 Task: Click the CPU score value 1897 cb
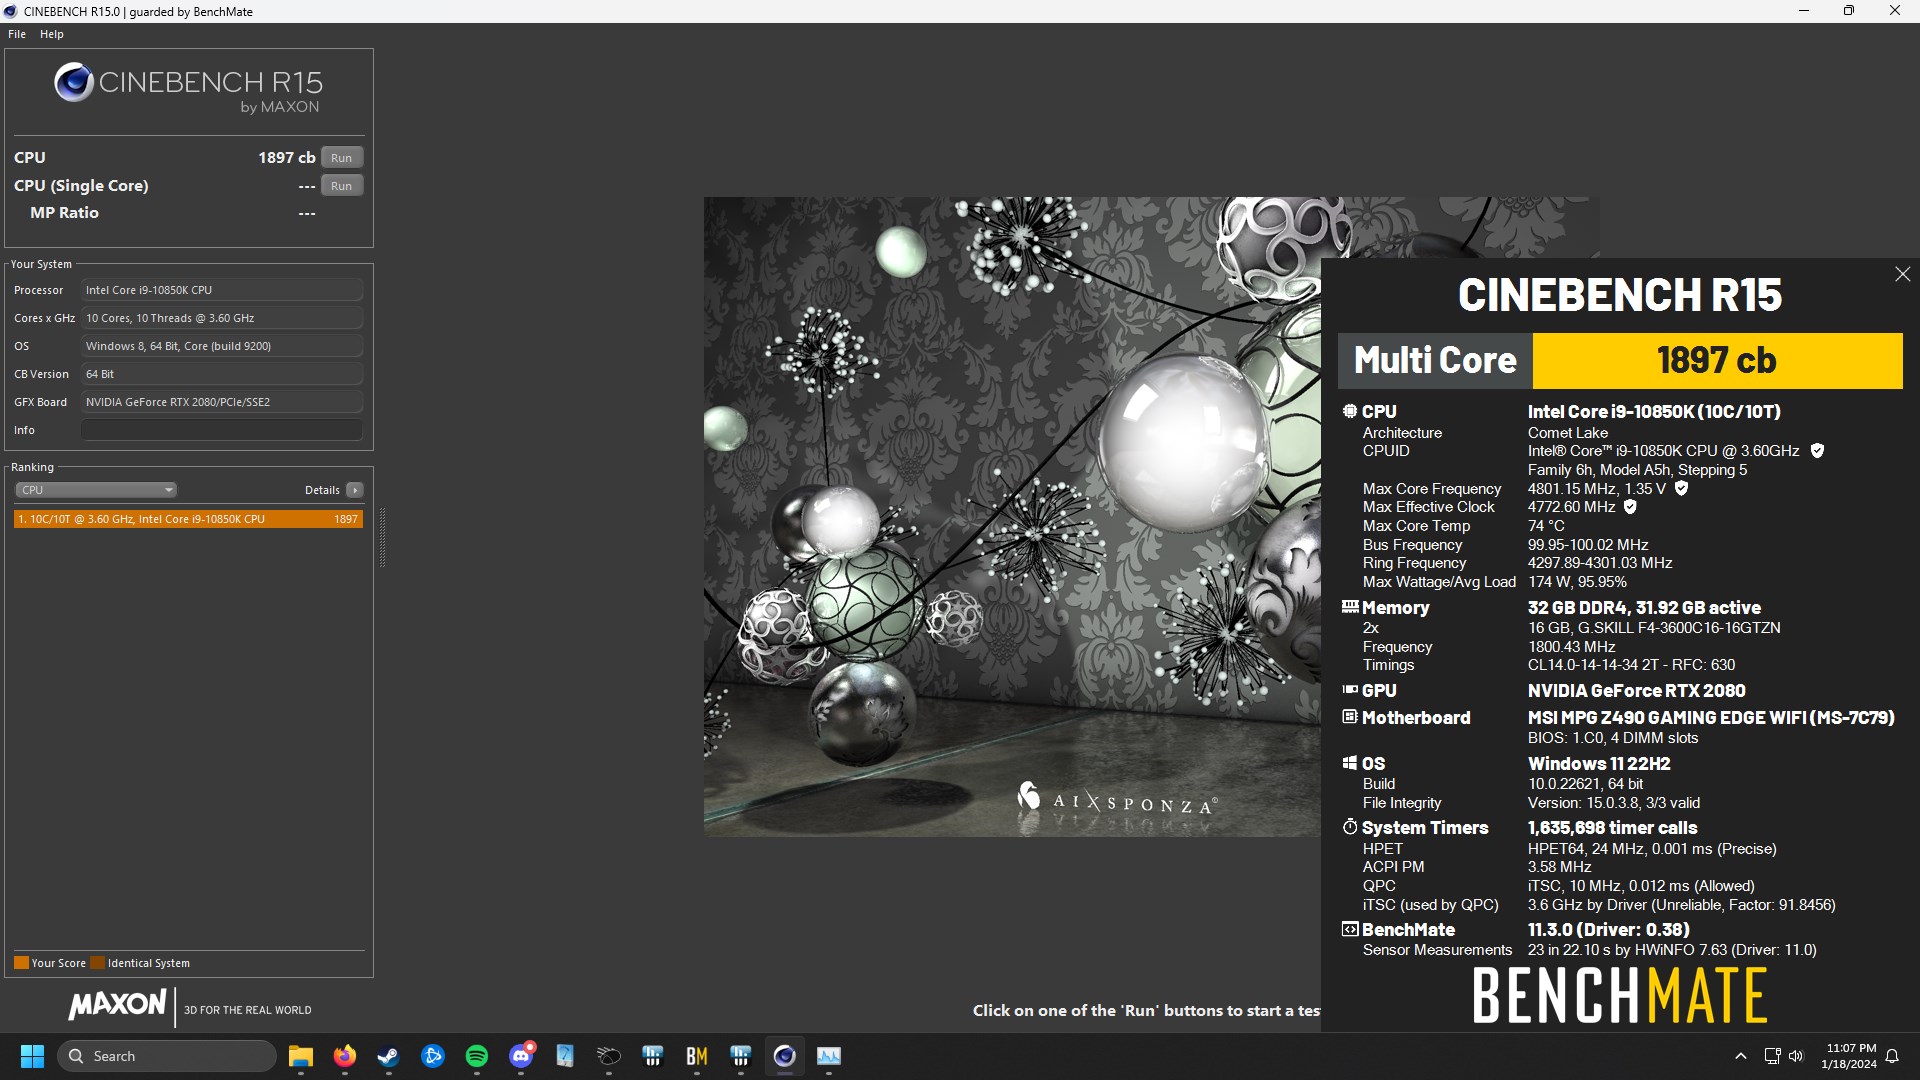pos(286,158)
